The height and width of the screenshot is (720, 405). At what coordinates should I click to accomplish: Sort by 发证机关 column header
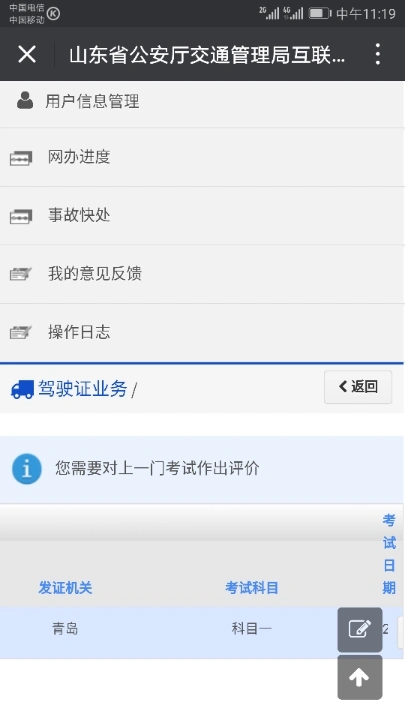65,588
